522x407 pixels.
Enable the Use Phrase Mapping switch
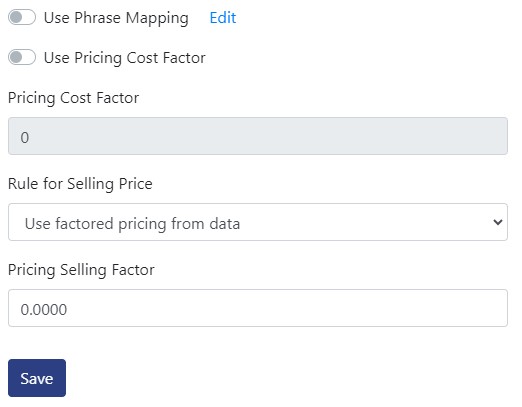(x=22, y=17)
